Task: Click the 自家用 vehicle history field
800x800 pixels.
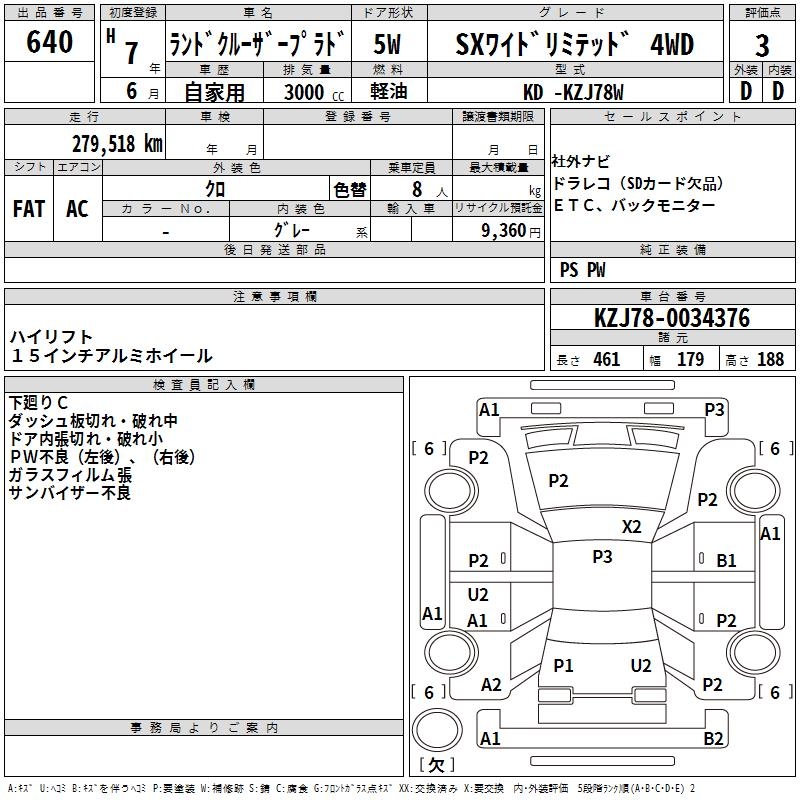Action: click(x=215, y=91)
